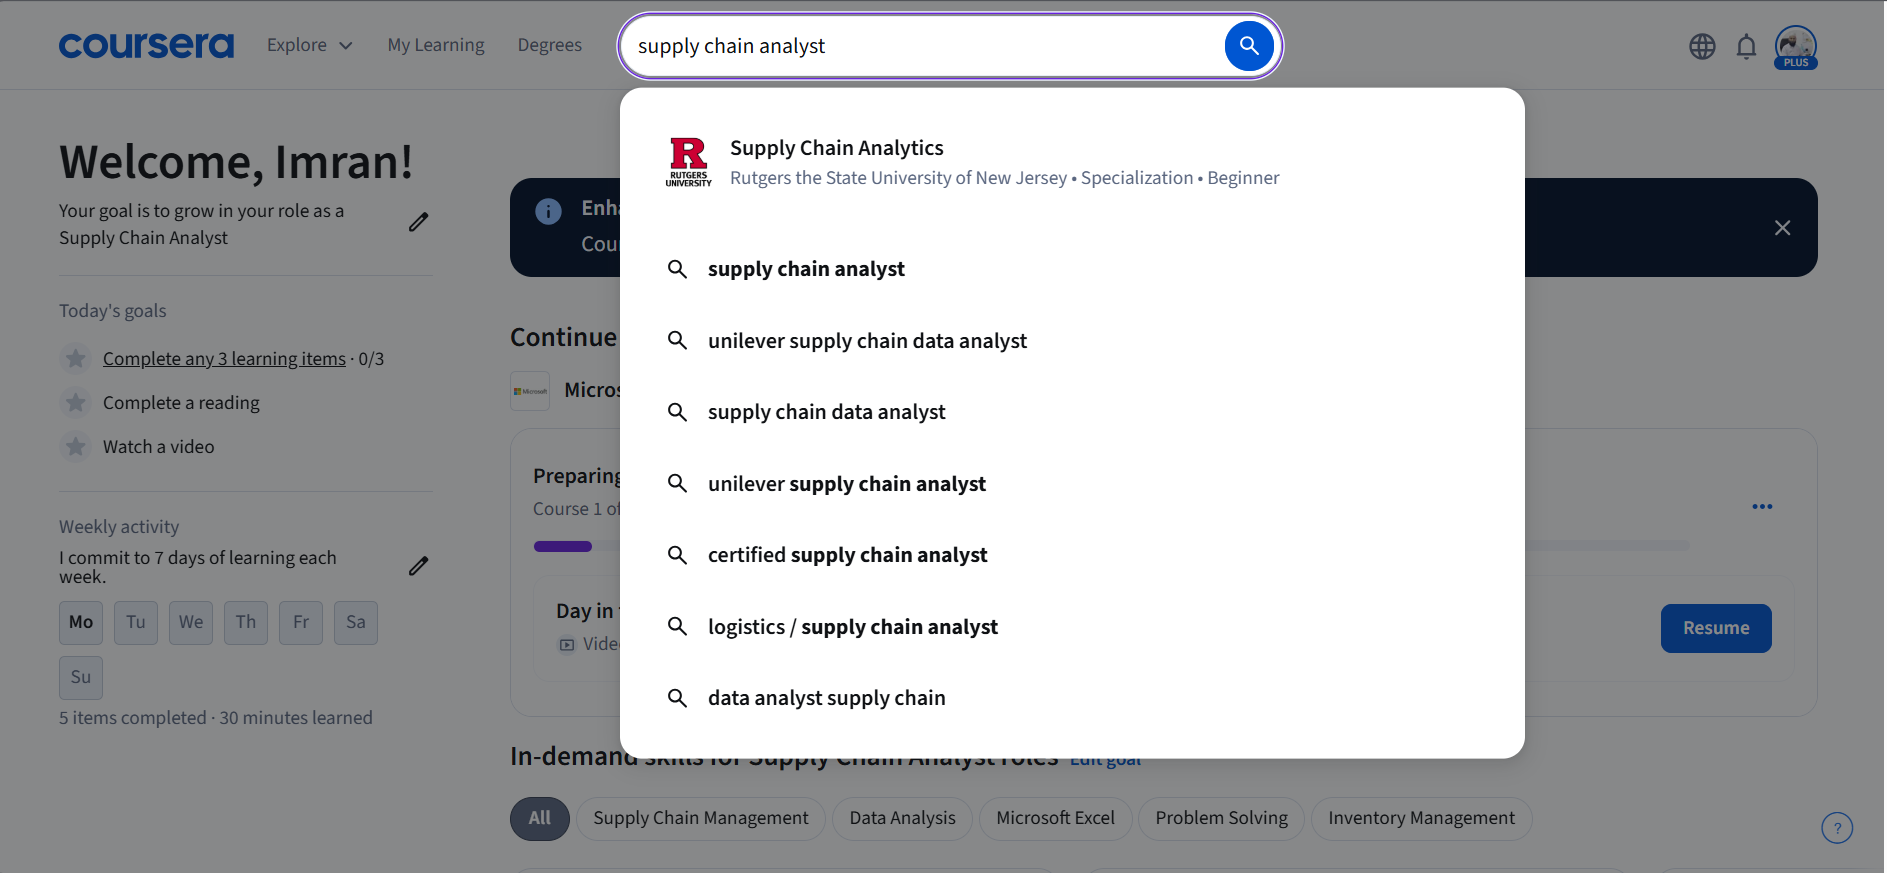This screenshot has width=1887, height=873.
Task: Click the search input field
Action: click(x=920, y=46)
